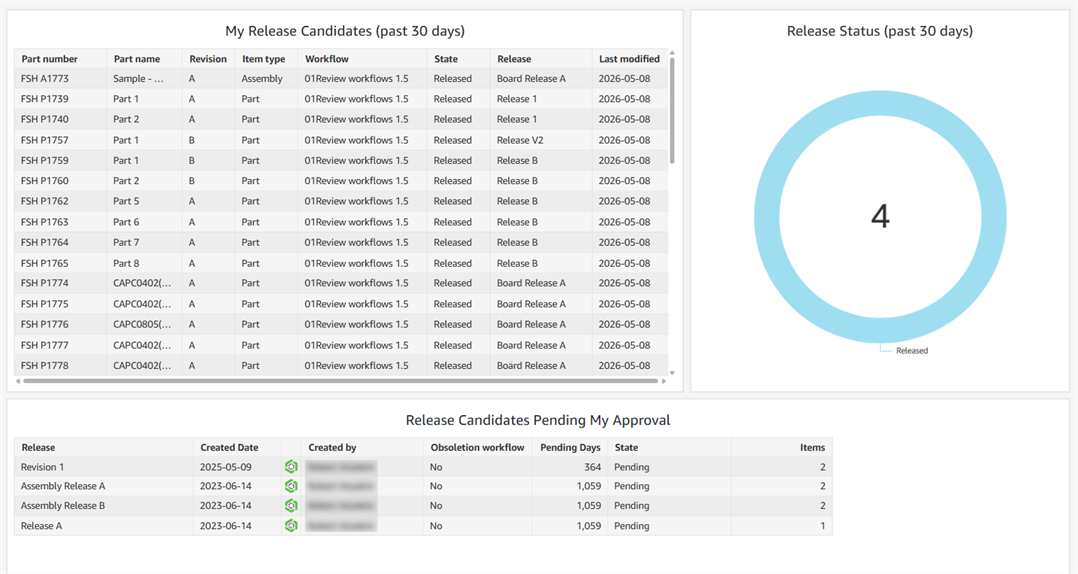
Task: Sort by State header in candidates table
Action: 446,59
